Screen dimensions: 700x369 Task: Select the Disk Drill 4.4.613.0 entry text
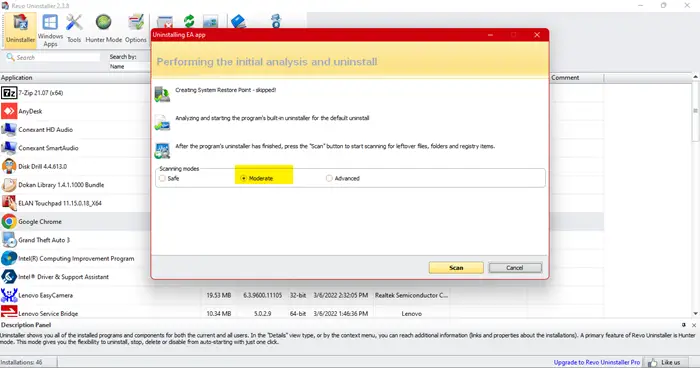pos(42,166)
